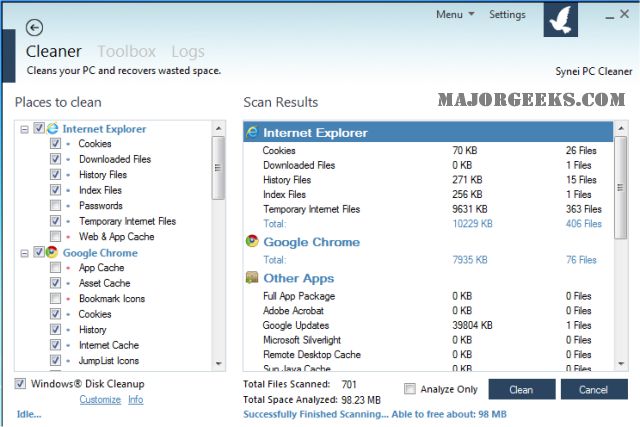Click the white bird logo icon
This screenshot has width=640, height=427.
pyautogui.click(x=560, y=20)
